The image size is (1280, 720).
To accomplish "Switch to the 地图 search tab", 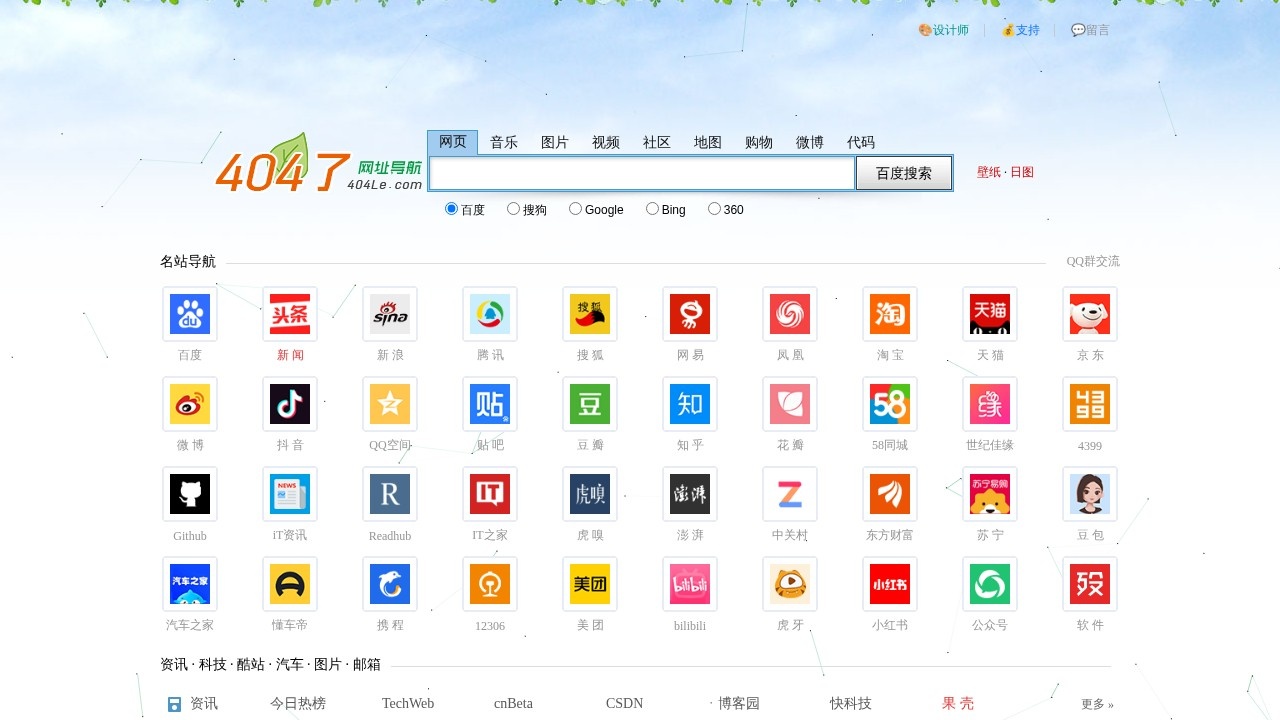I will [708, 142].
